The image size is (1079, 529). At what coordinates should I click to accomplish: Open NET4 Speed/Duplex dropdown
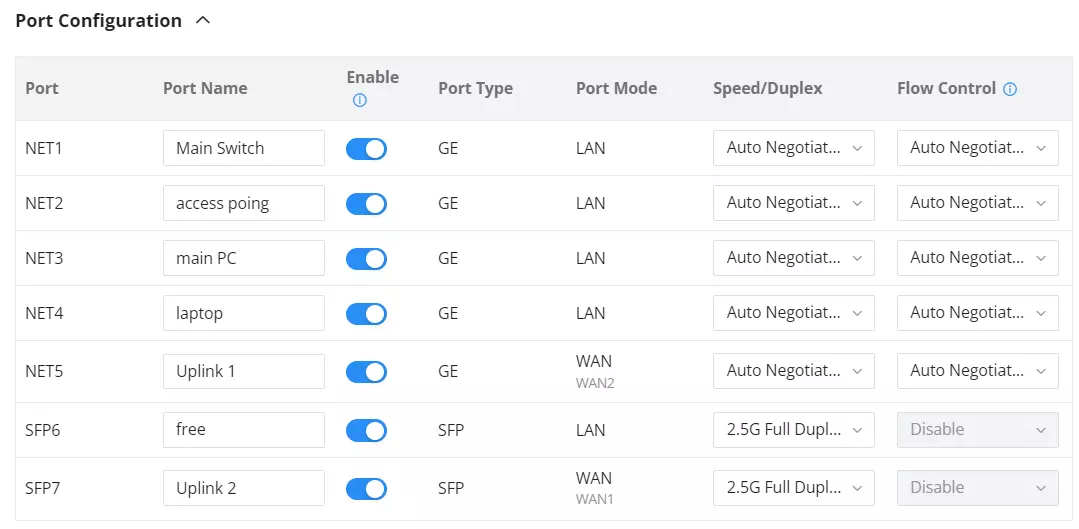793,313
